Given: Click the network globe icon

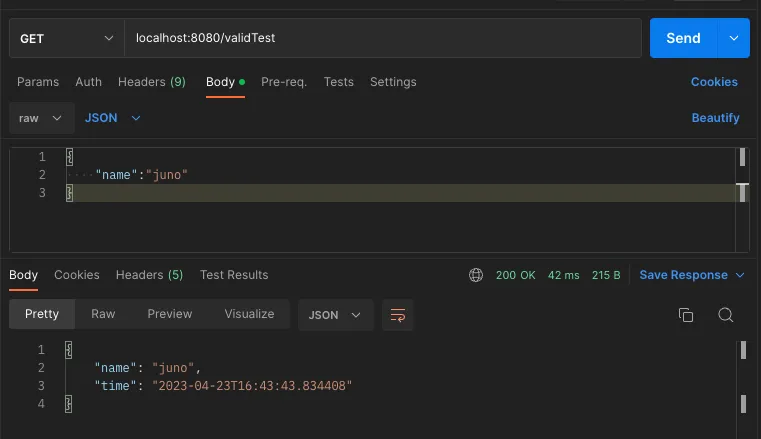Looking at the screenshot, I should (476, 275).
